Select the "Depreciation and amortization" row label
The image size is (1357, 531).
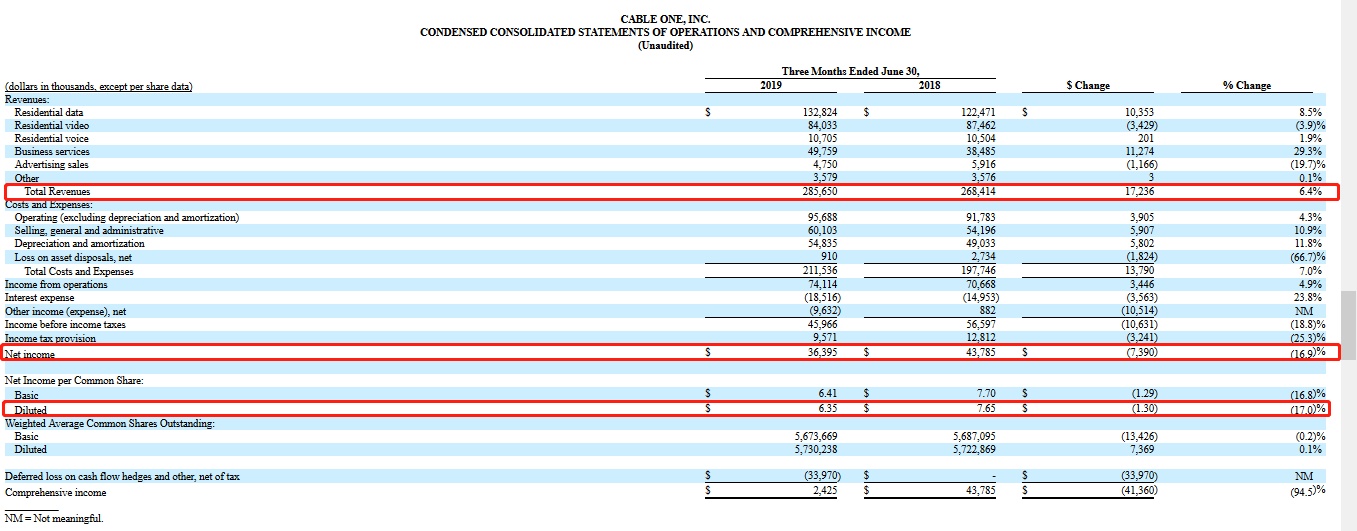pyautogui.click(x=79, y=244)
